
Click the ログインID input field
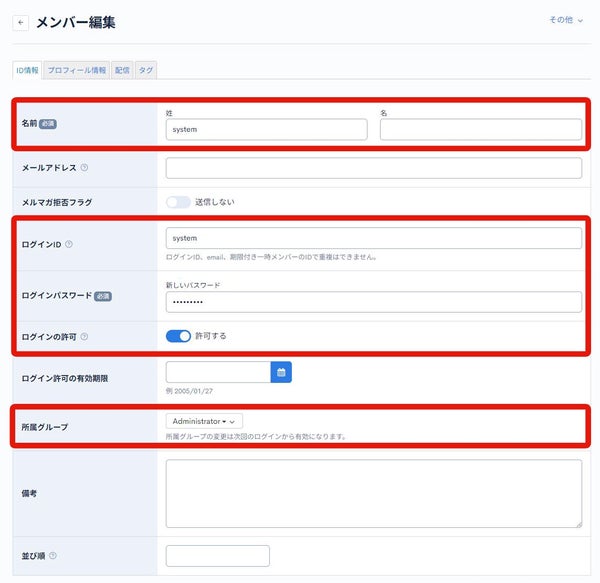[x=374, y=238]
